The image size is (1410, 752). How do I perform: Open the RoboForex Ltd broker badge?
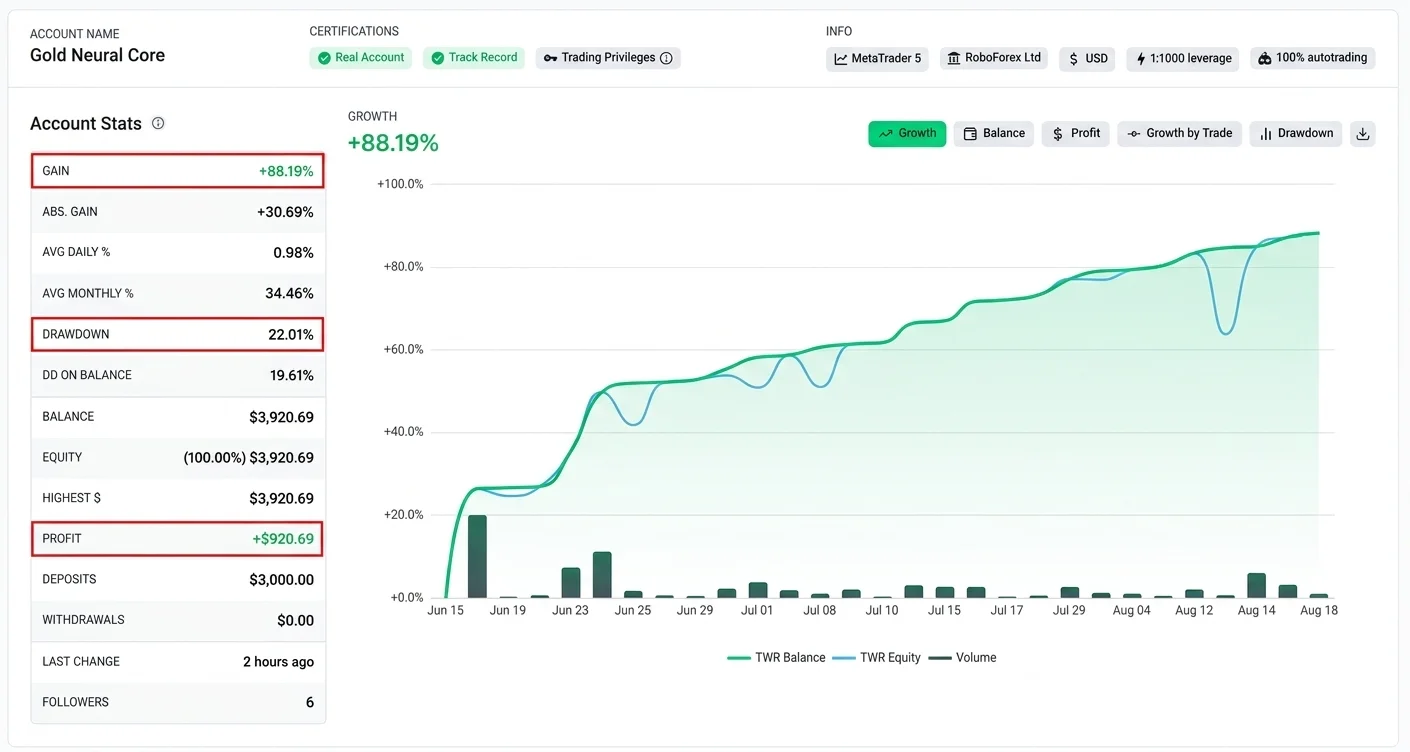tap(994, 59)
